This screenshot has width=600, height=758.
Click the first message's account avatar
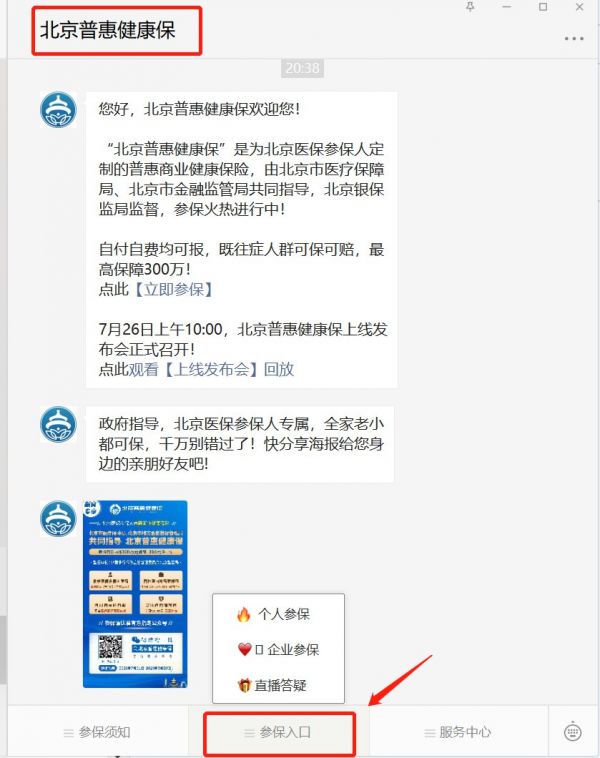[58, 110]
